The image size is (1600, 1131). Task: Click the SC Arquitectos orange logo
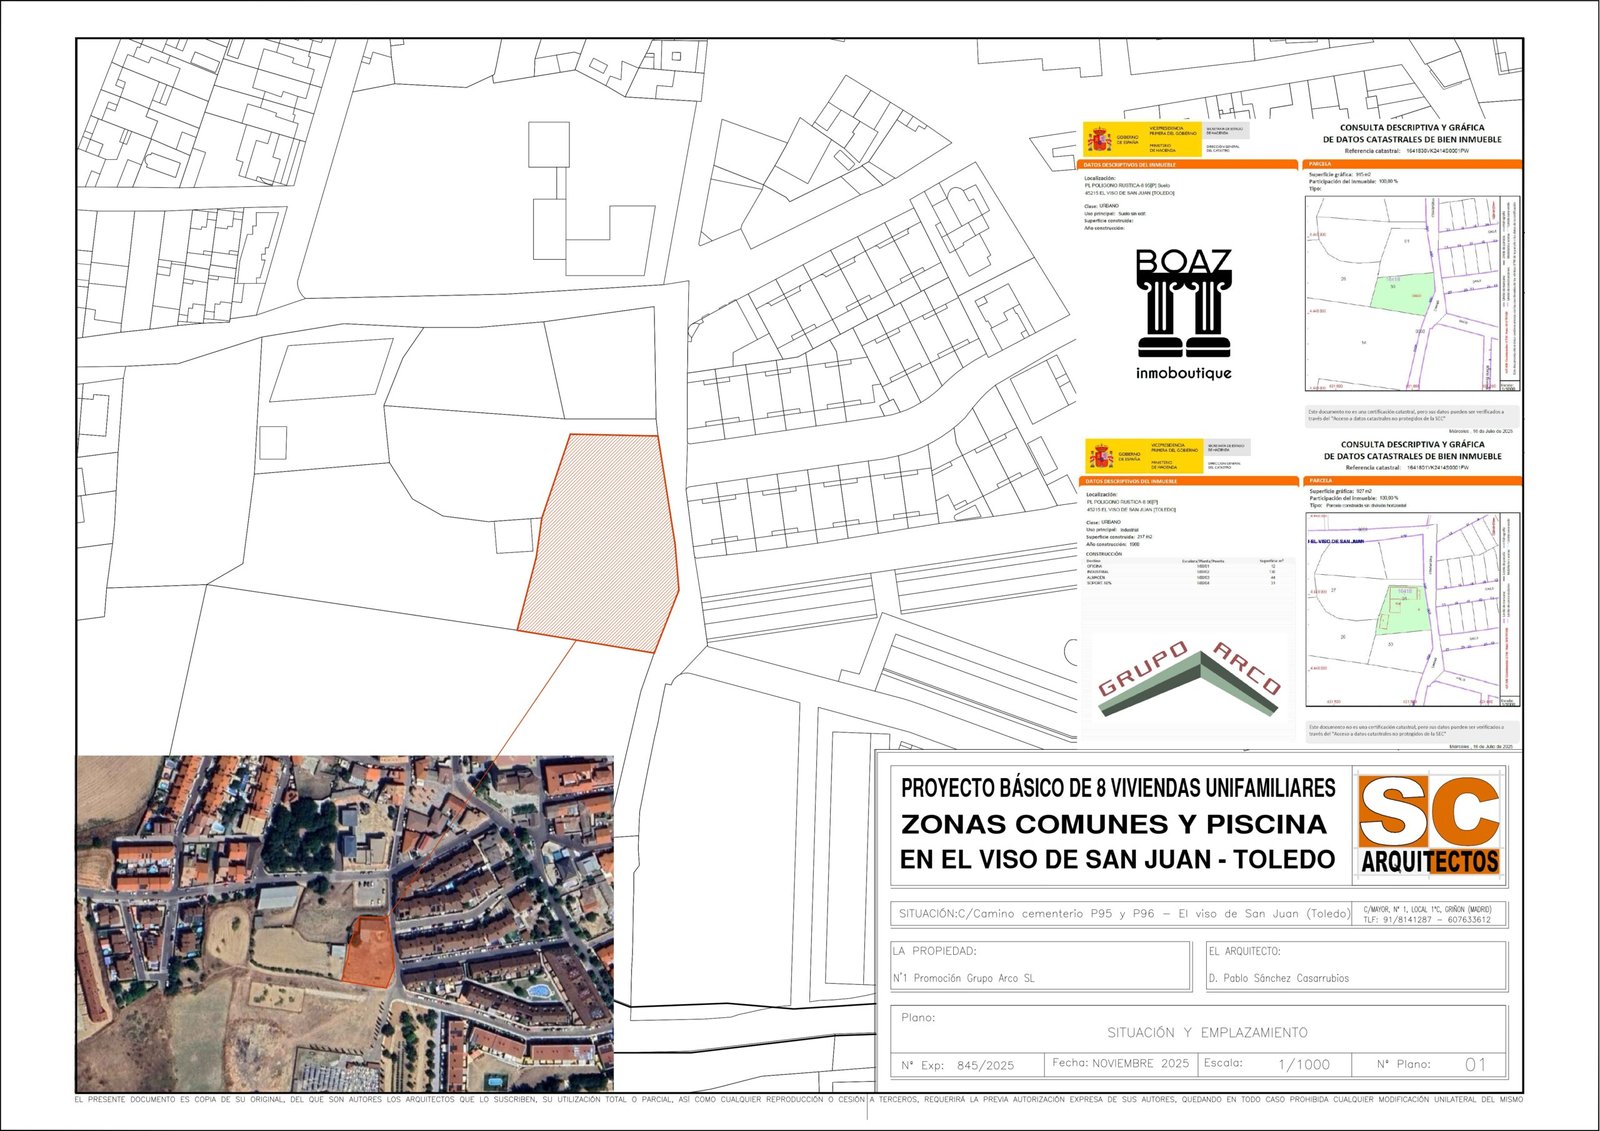pyautogui.click(x=1429, y=825)
